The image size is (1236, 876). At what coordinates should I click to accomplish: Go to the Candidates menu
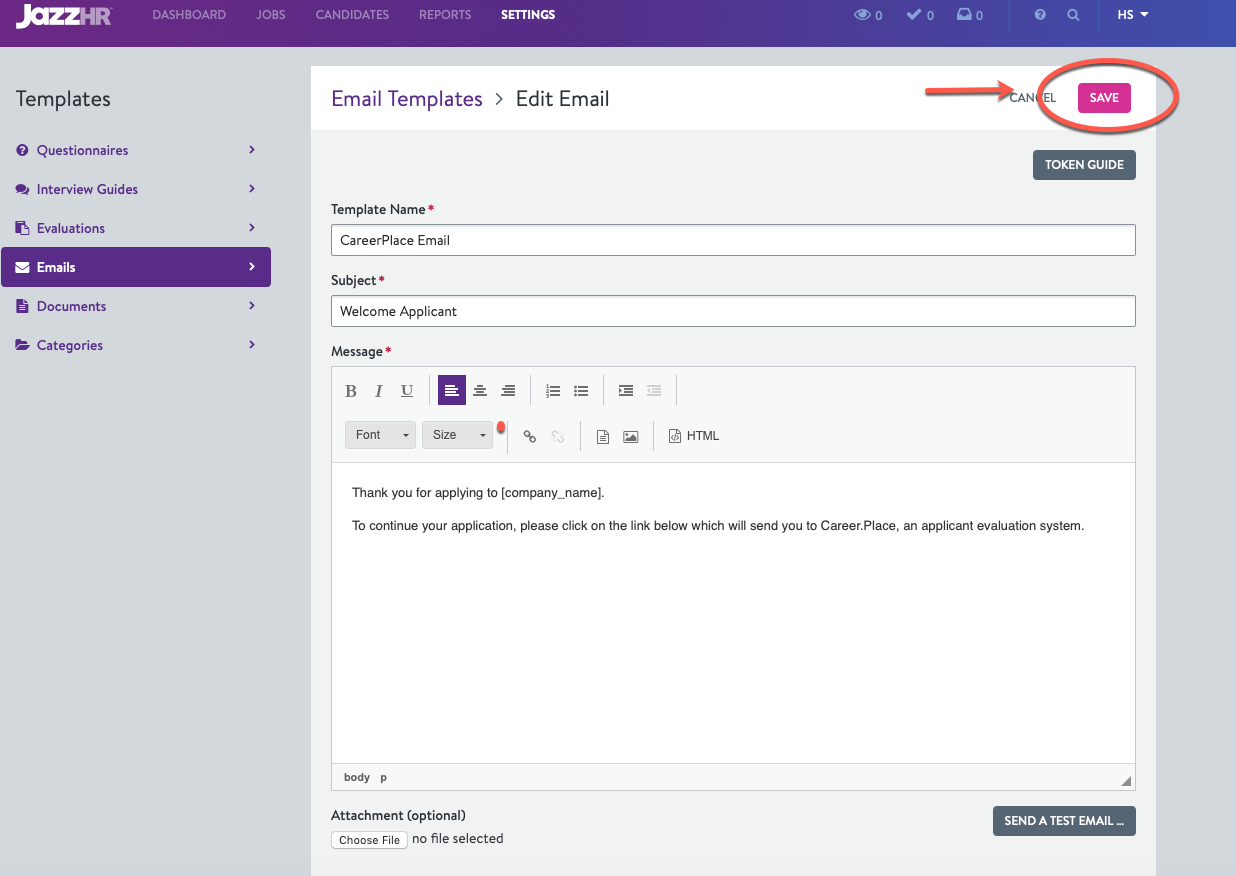click(352, 15)
